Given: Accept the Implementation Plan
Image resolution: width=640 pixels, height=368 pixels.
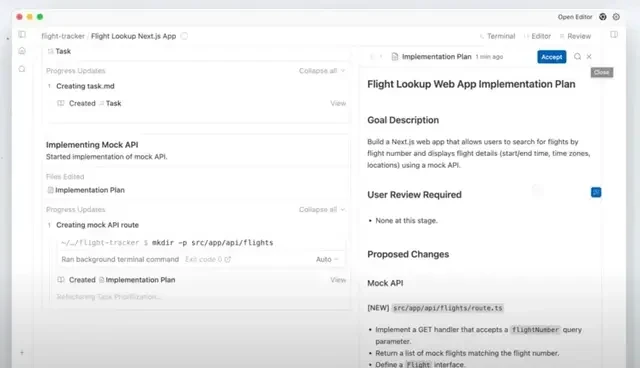Looking at the screenshot, I should pos(551,57).
